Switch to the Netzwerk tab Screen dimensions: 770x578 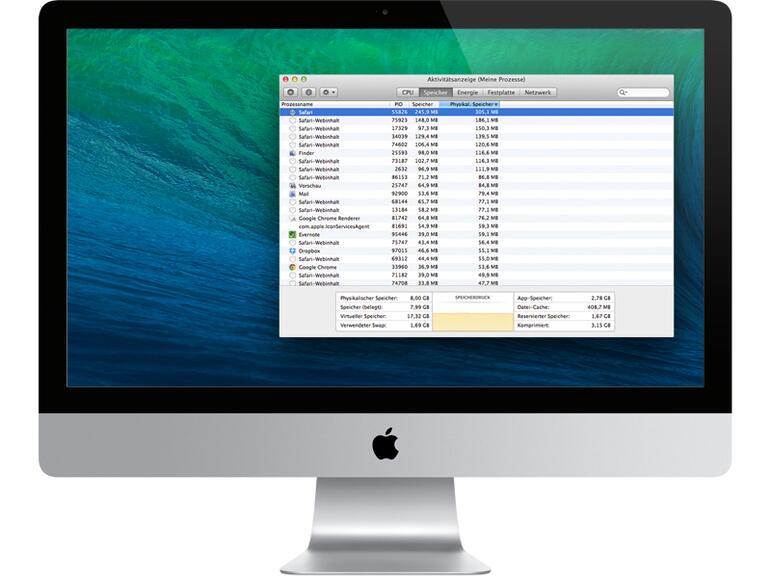tap(538, 92)
